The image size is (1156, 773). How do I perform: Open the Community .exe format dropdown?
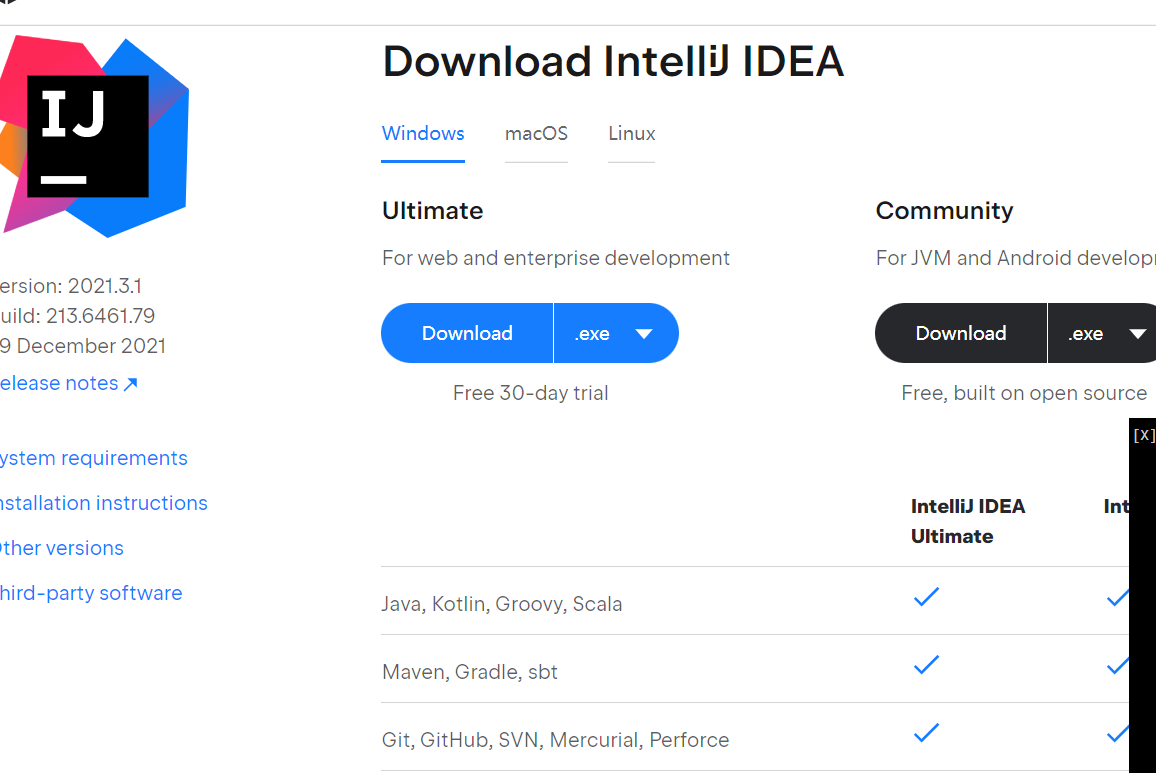[x=1103, y=333]
